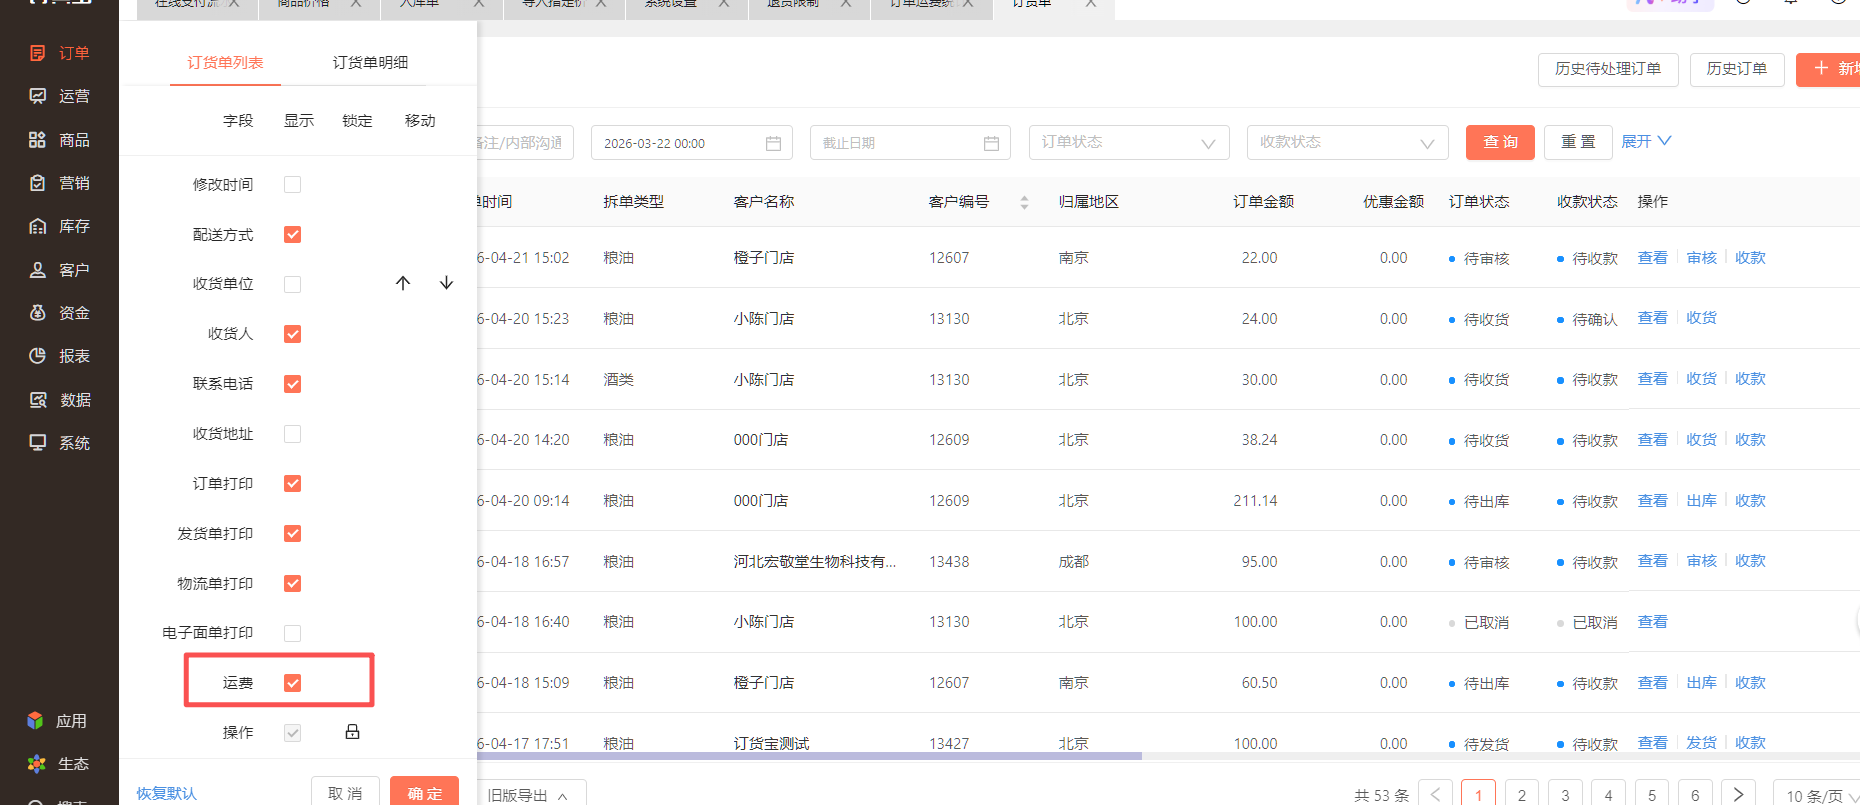The width and height of the screenshot is (1860, 805).
Task: Click 出库 for 211.14 order
Action: [x=1701, y=501]
